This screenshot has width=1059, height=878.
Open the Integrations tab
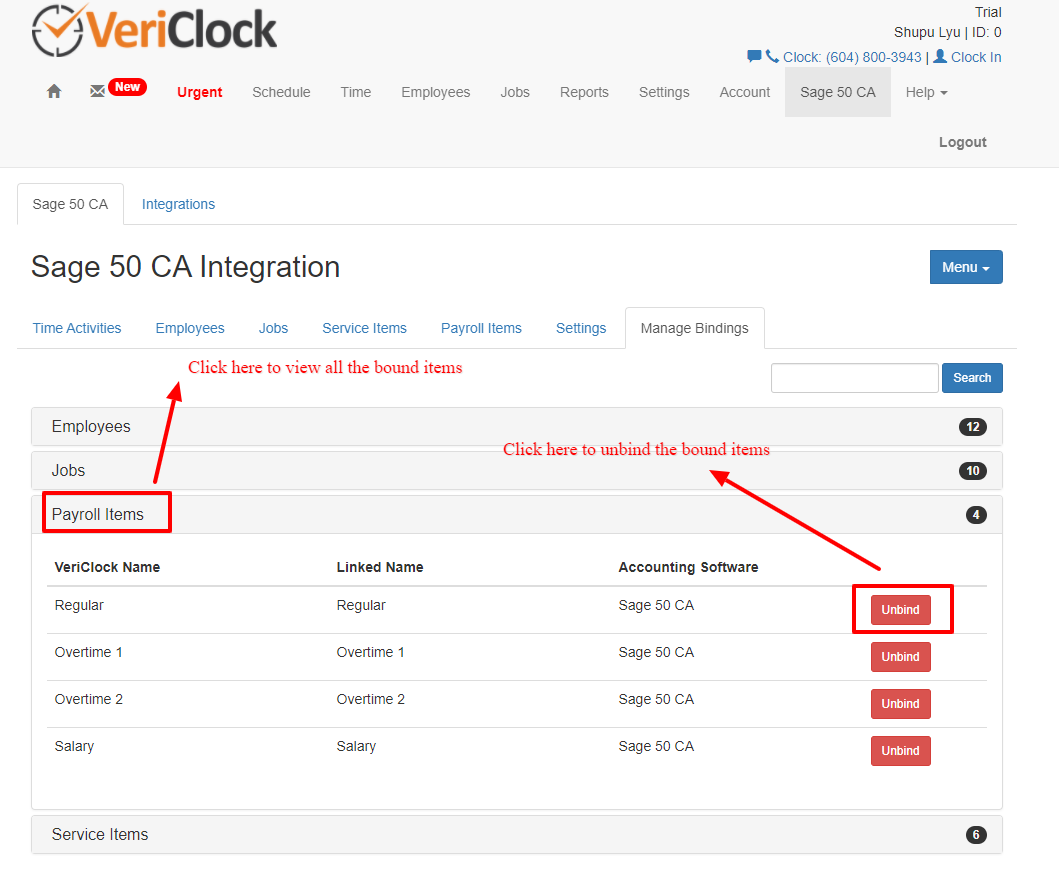pyautogui.click(x=178, y=204)
